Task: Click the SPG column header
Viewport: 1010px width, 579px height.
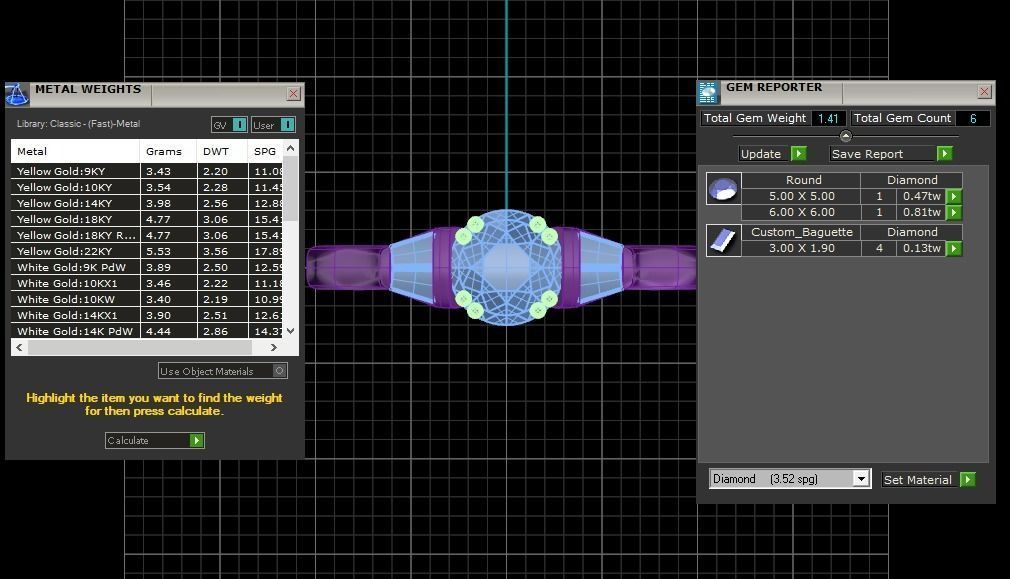Action: click(x=265, y=151)
